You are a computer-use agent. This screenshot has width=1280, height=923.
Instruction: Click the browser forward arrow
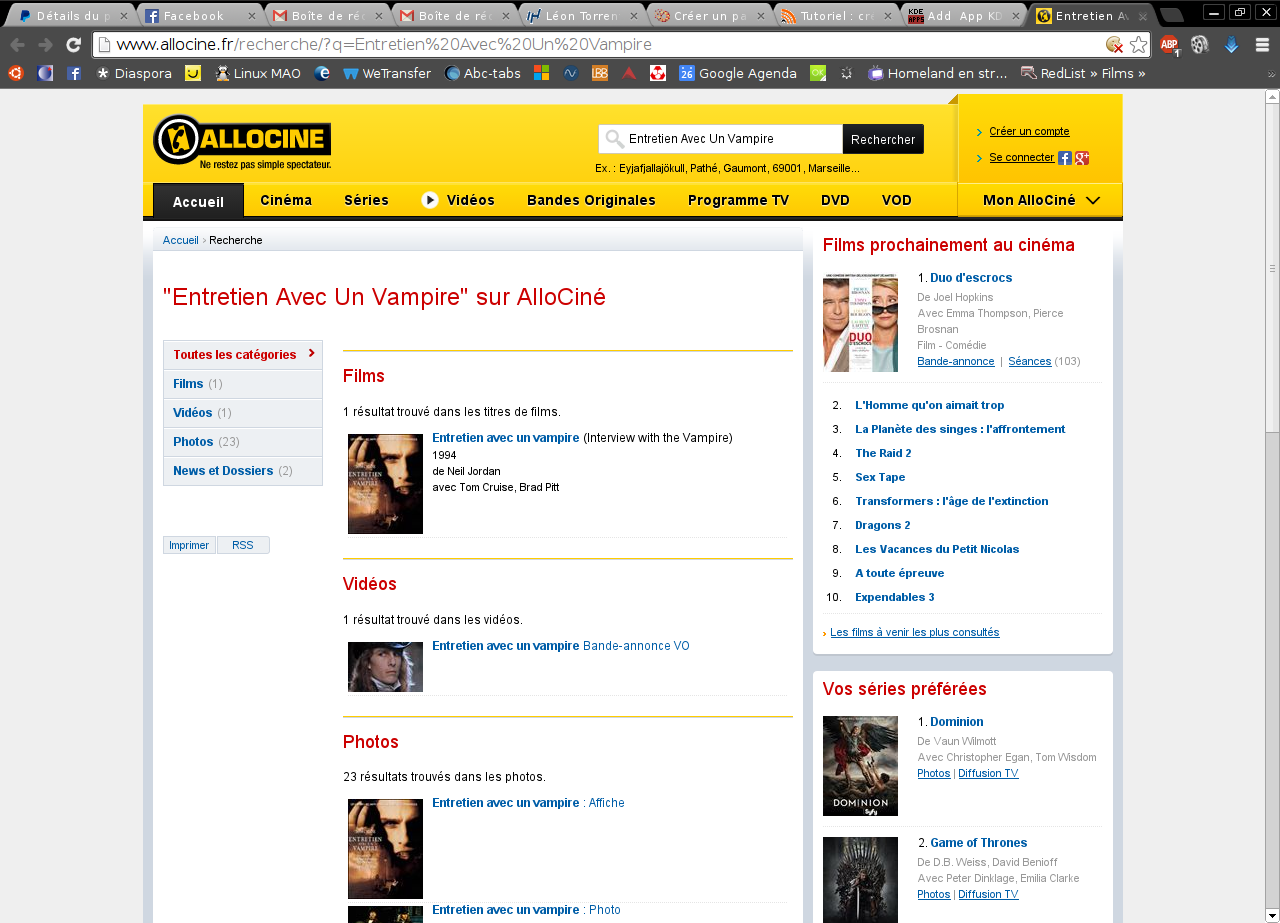click(x=45, y=45)
